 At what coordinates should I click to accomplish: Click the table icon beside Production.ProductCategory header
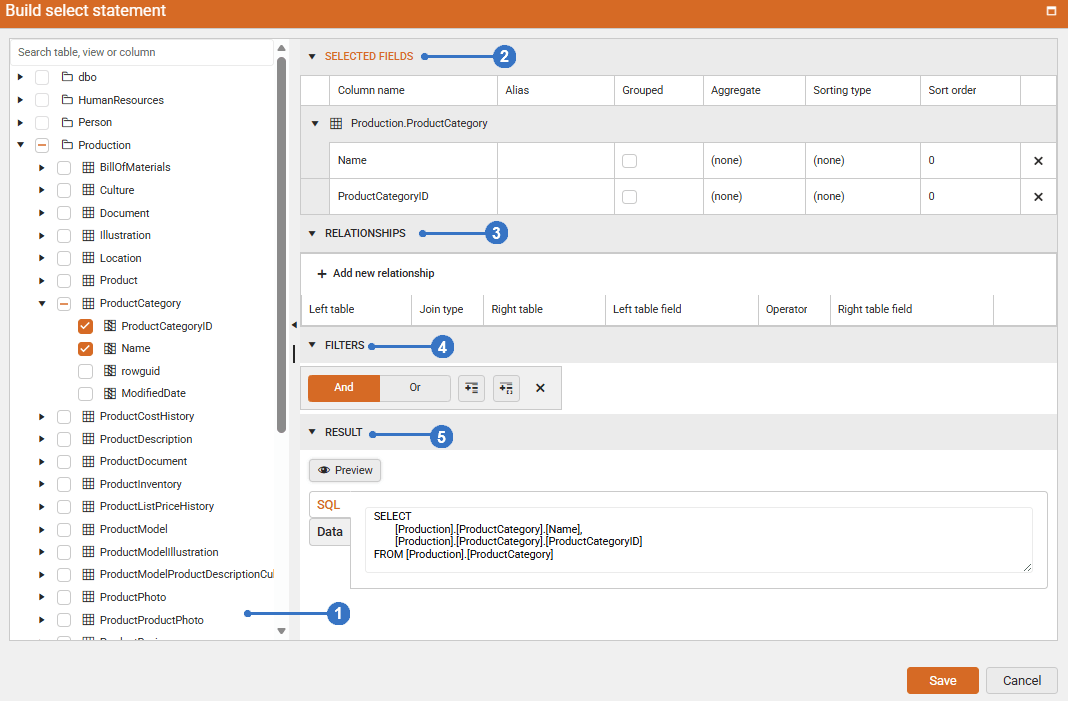(x=335, y=124)
